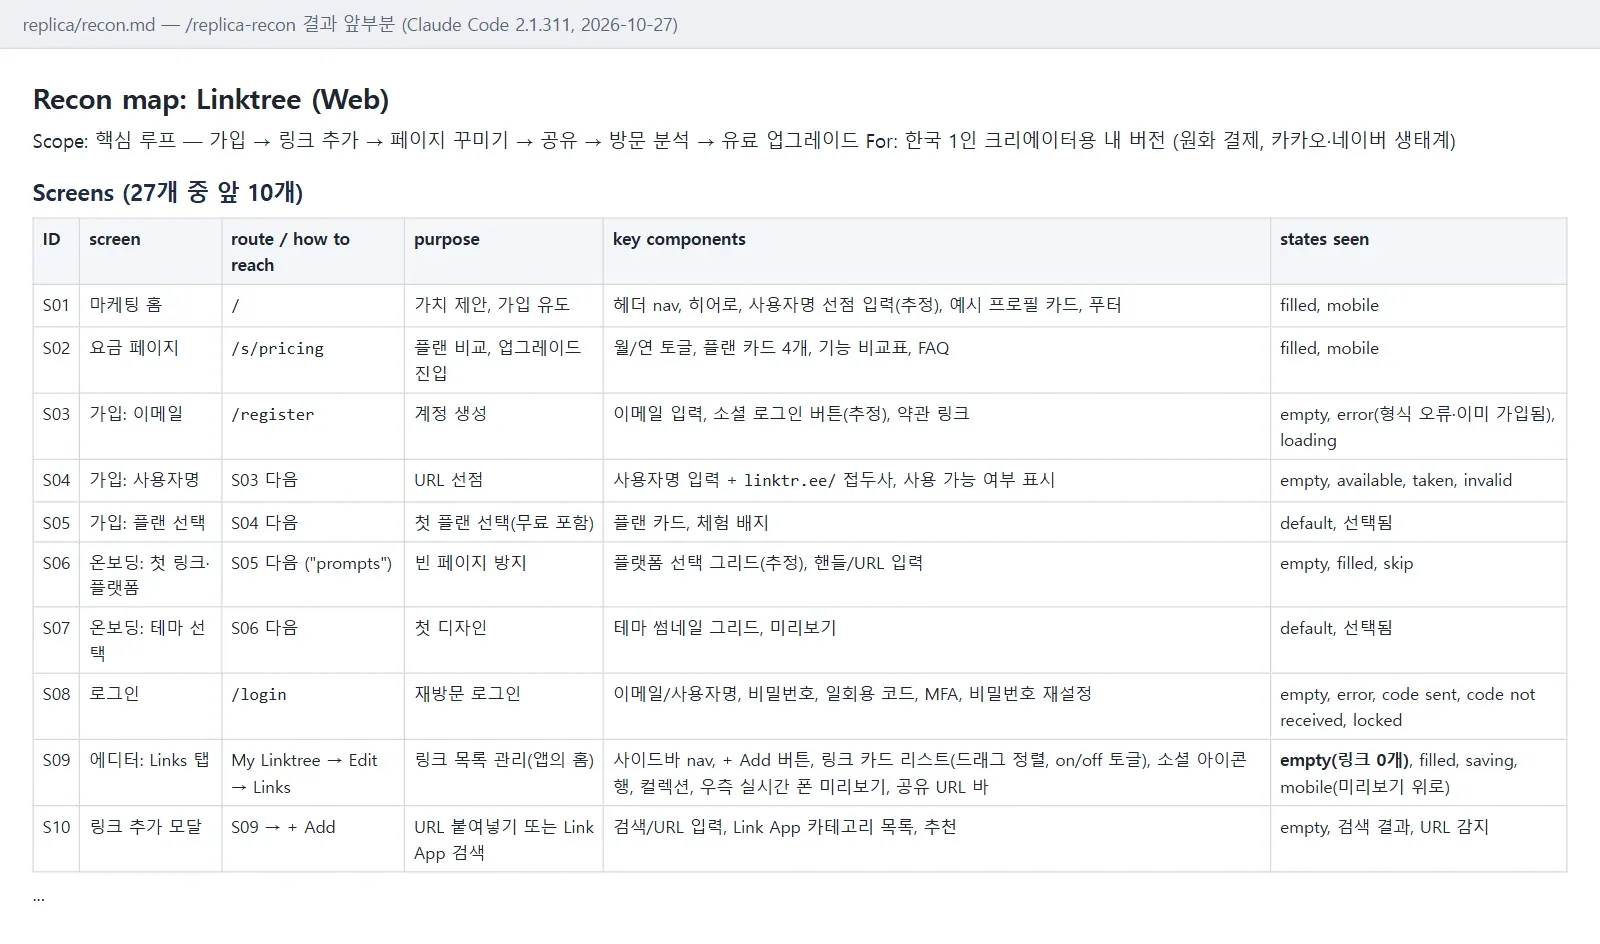Click the 'Scope: 핵심 루프' description line

pyautogui.click(x=744, y=140)
